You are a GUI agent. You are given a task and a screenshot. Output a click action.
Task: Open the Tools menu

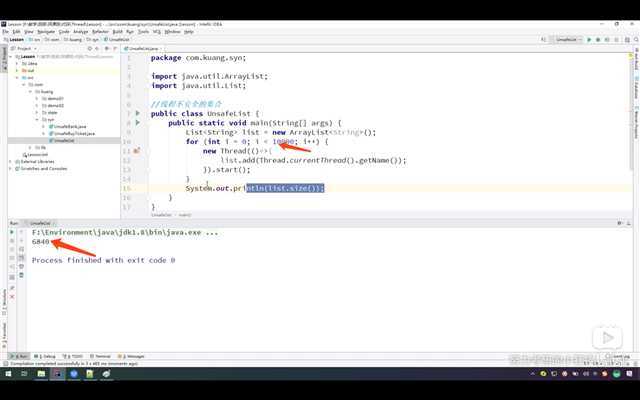[143, 32]
